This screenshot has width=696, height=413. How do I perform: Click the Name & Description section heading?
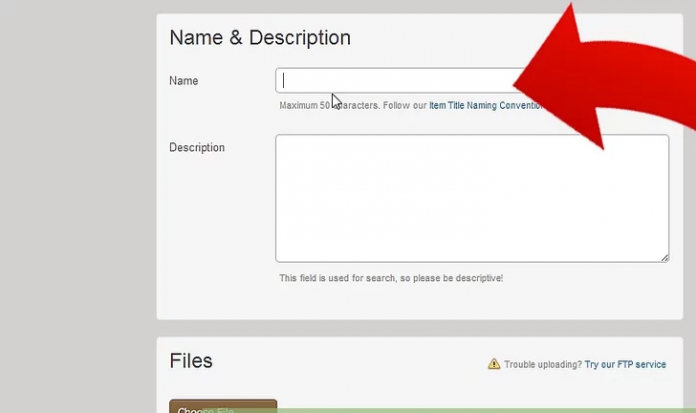pos(260,38)
